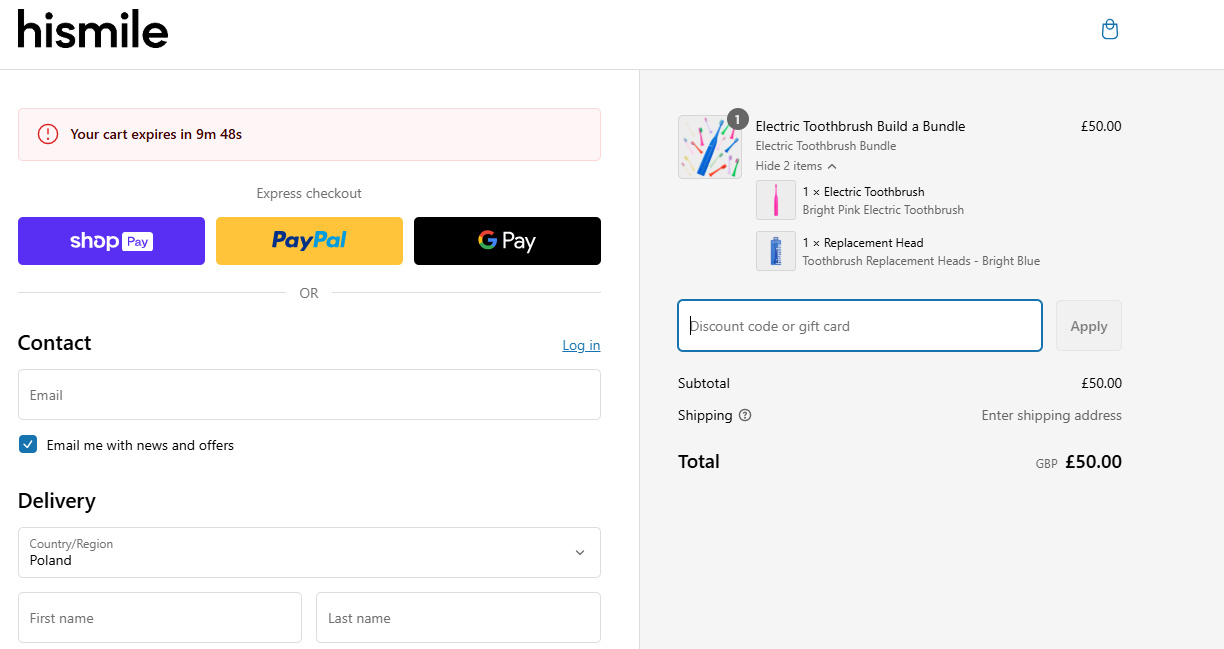Select Google Pay express checkout
Screen dimensions: 1224x649
click(x=507, y=241)
